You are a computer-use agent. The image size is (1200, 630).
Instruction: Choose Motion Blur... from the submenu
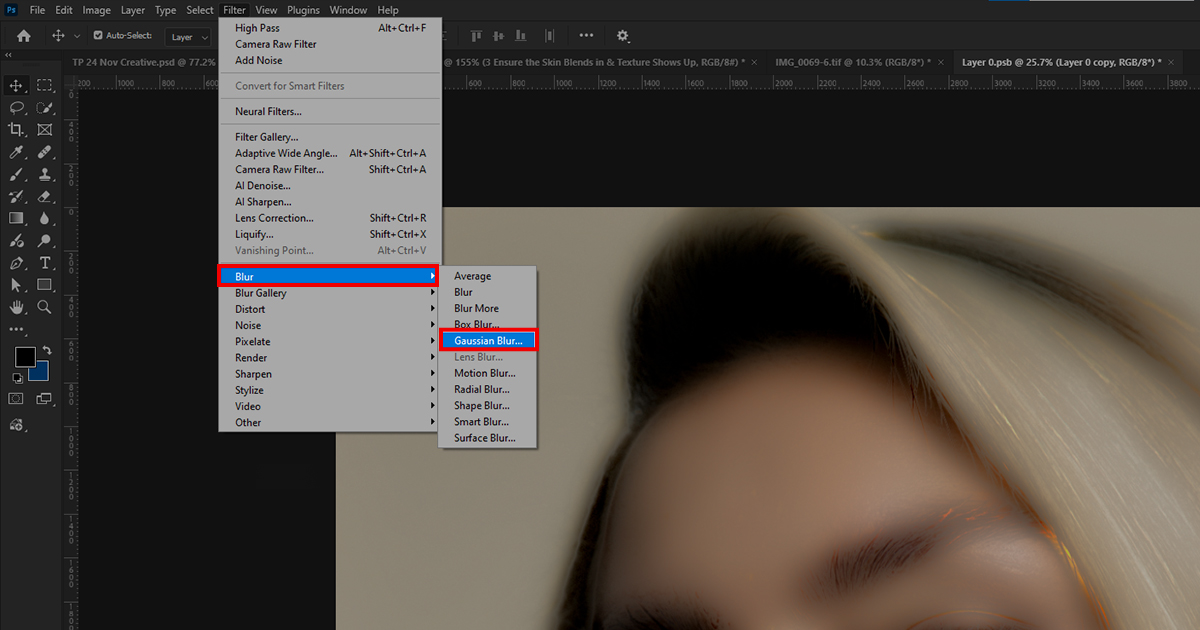pyautogui.click(x=489, y=373)
